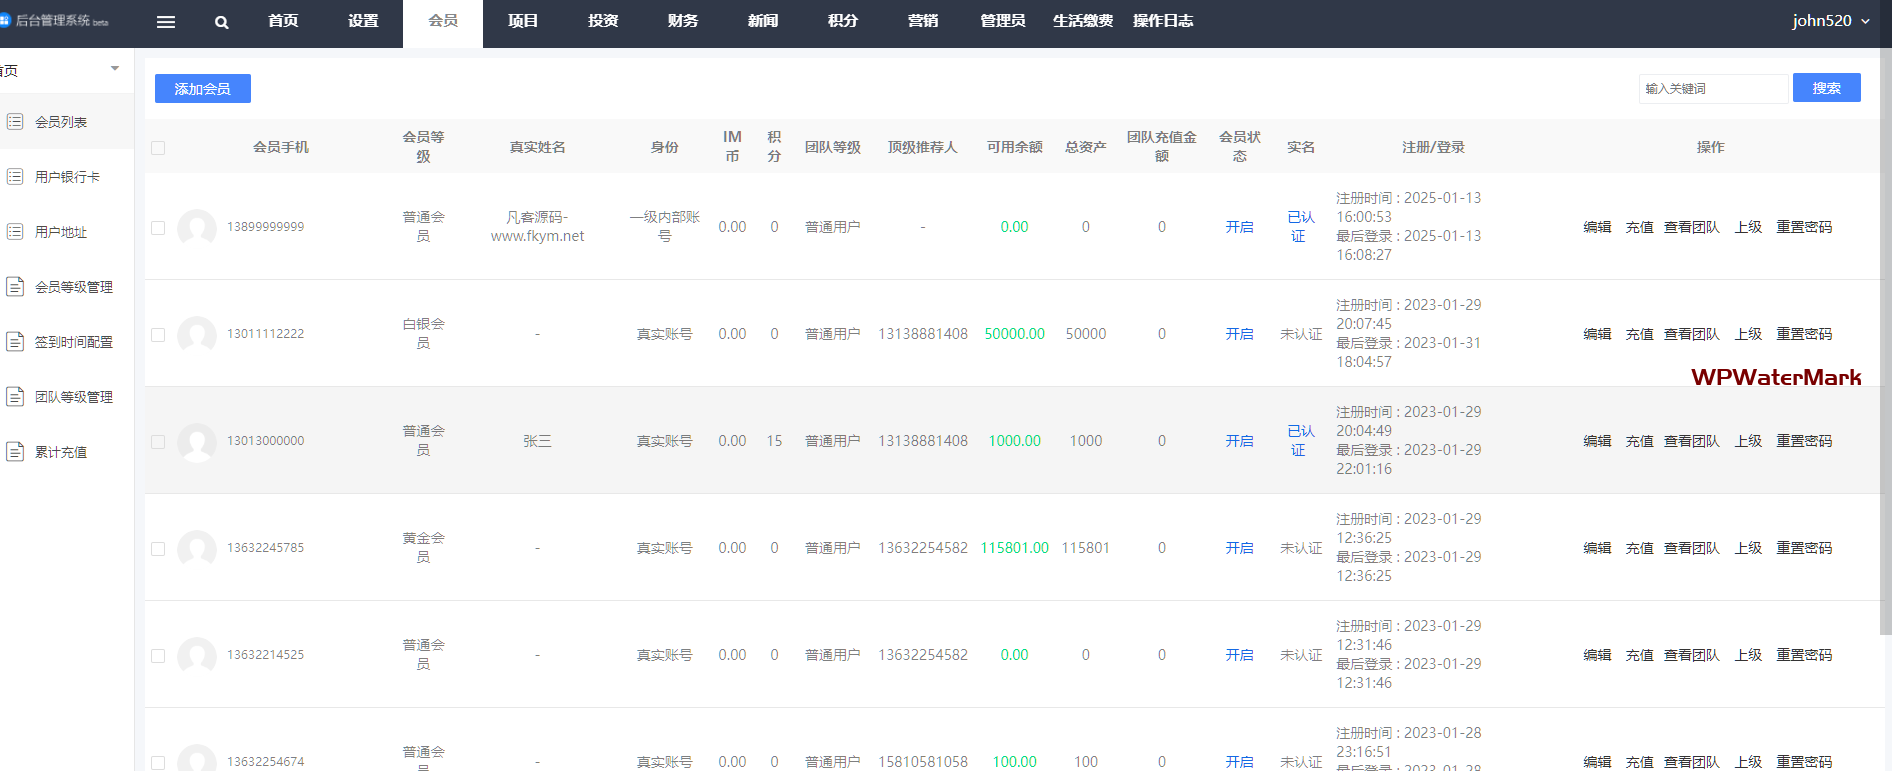Viewport: 1892px width, 771px height.
Task: Expand the sidebar page dropdown arrow
Action: (x=115, y=69)
